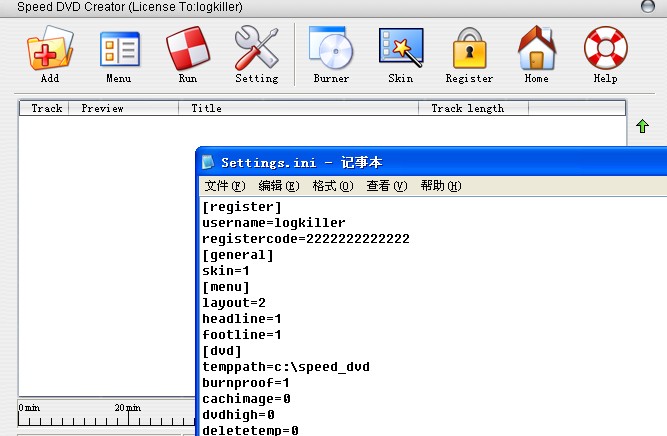Click the Title column header

[x=298, y=108]
